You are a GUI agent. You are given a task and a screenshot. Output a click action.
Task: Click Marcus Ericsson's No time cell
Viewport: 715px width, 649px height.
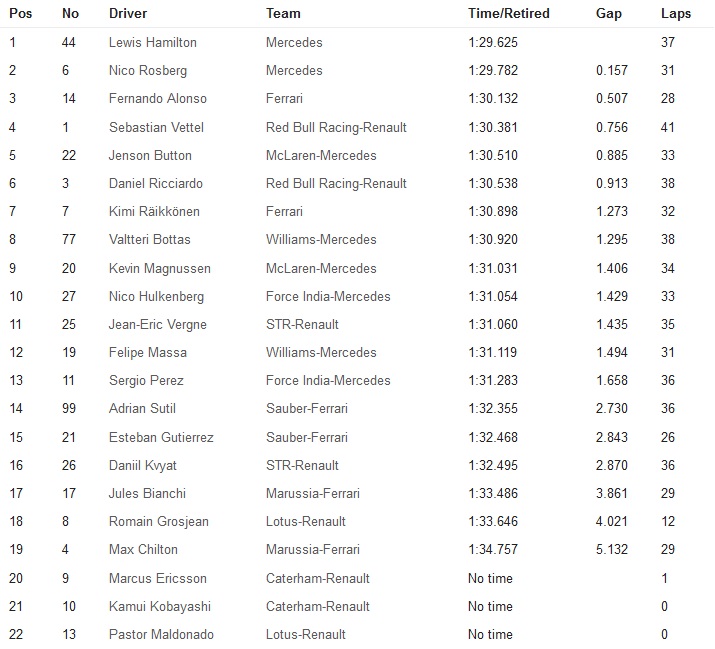click(x=490, y=578)
